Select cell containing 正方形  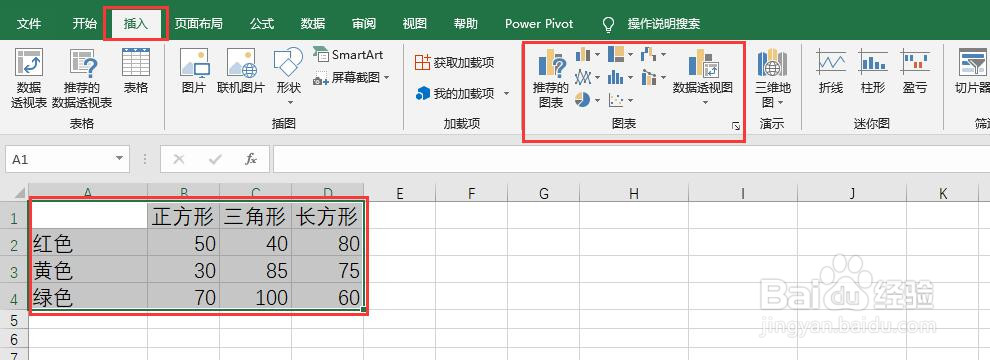coord(184,217)
